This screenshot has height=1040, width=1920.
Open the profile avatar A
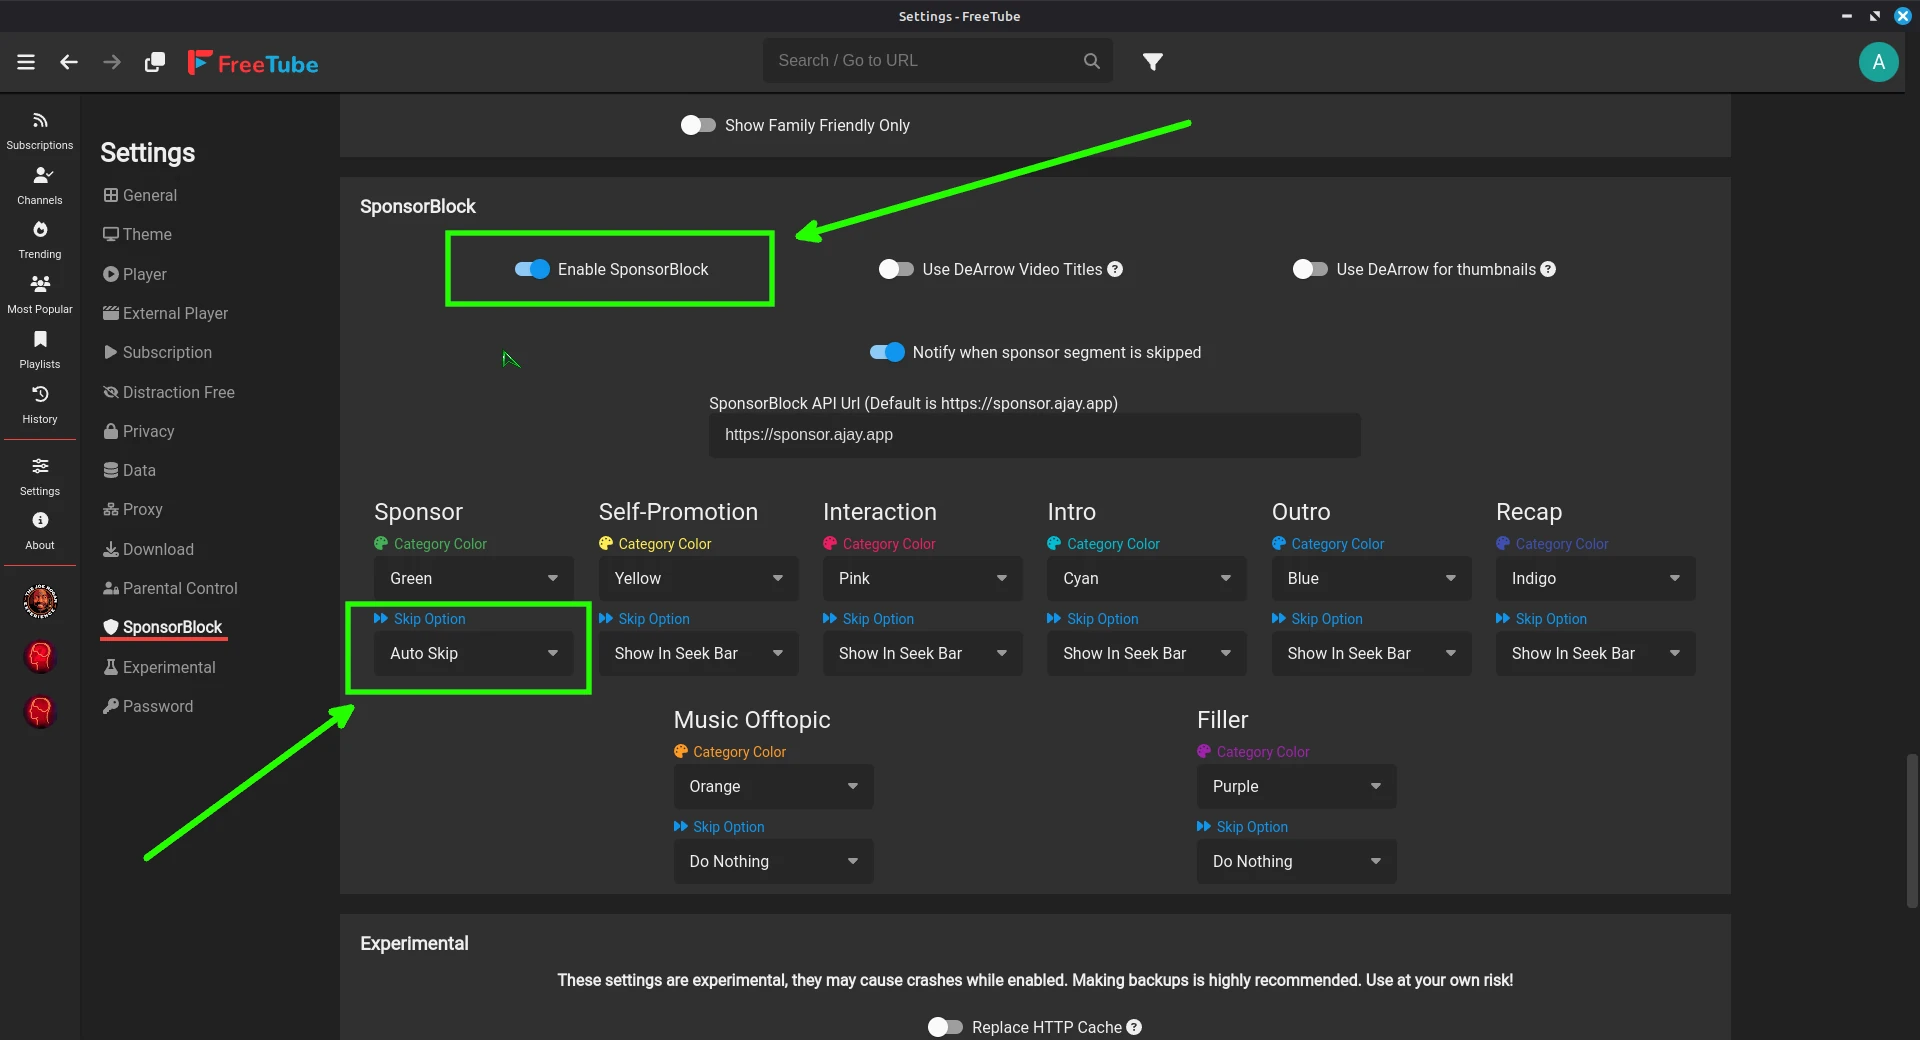pyautogui.click(x=1878, y=62)
